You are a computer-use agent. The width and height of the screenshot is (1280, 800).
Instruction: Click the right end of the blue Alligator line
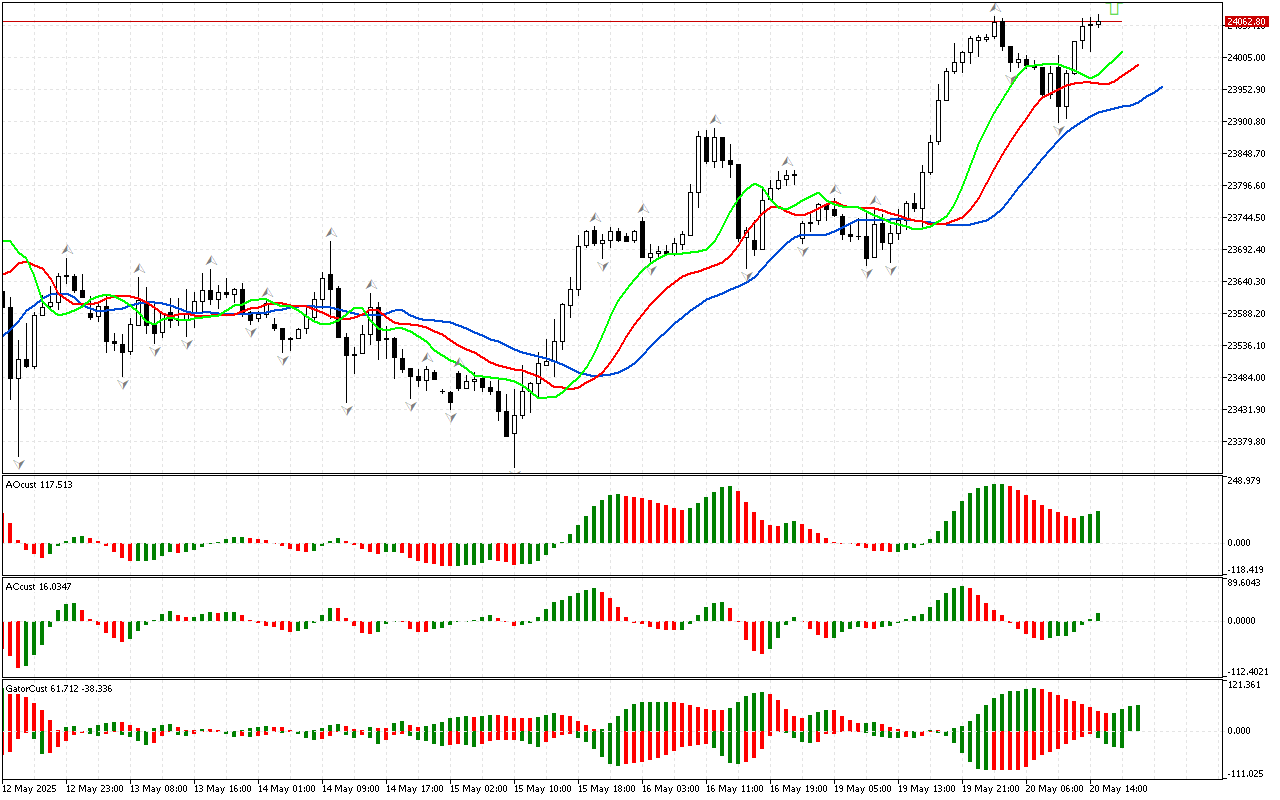pos(1161,87)
